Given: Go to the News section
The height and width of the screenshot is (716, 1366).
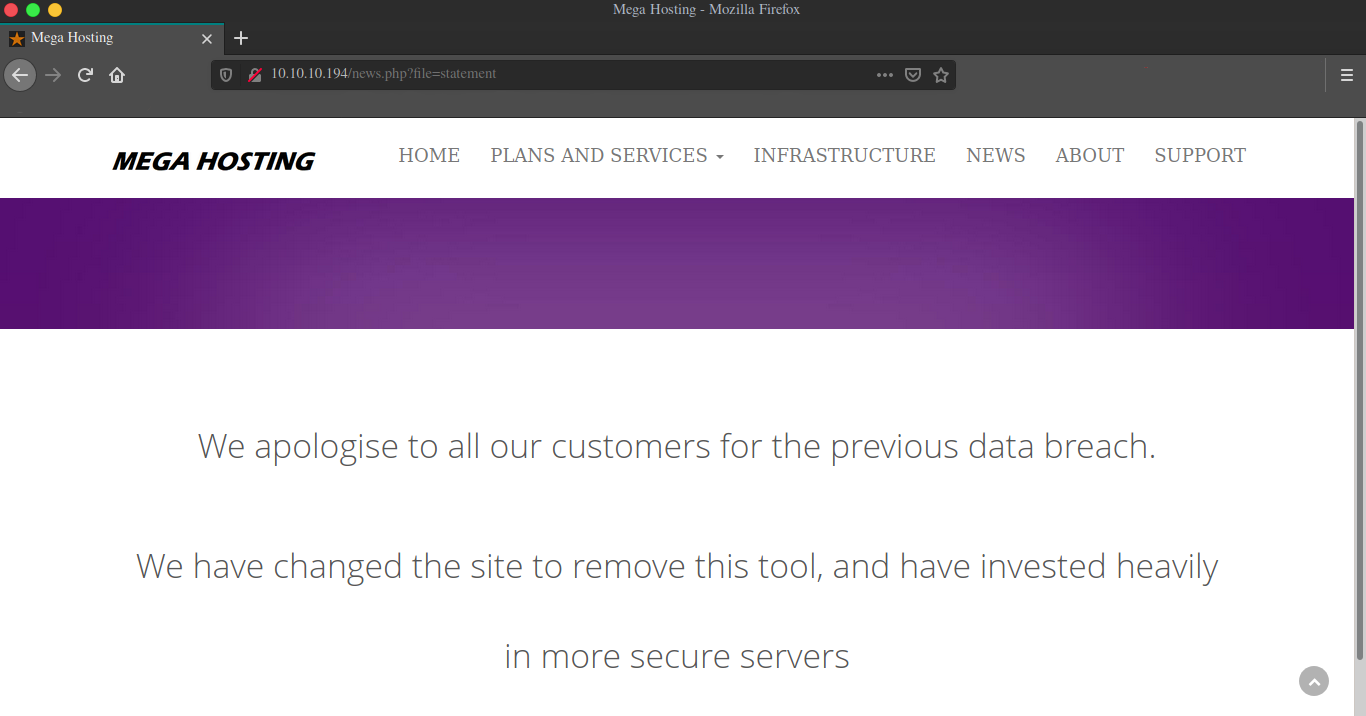Looking at the screenshot, I should (x=995, y=155).
